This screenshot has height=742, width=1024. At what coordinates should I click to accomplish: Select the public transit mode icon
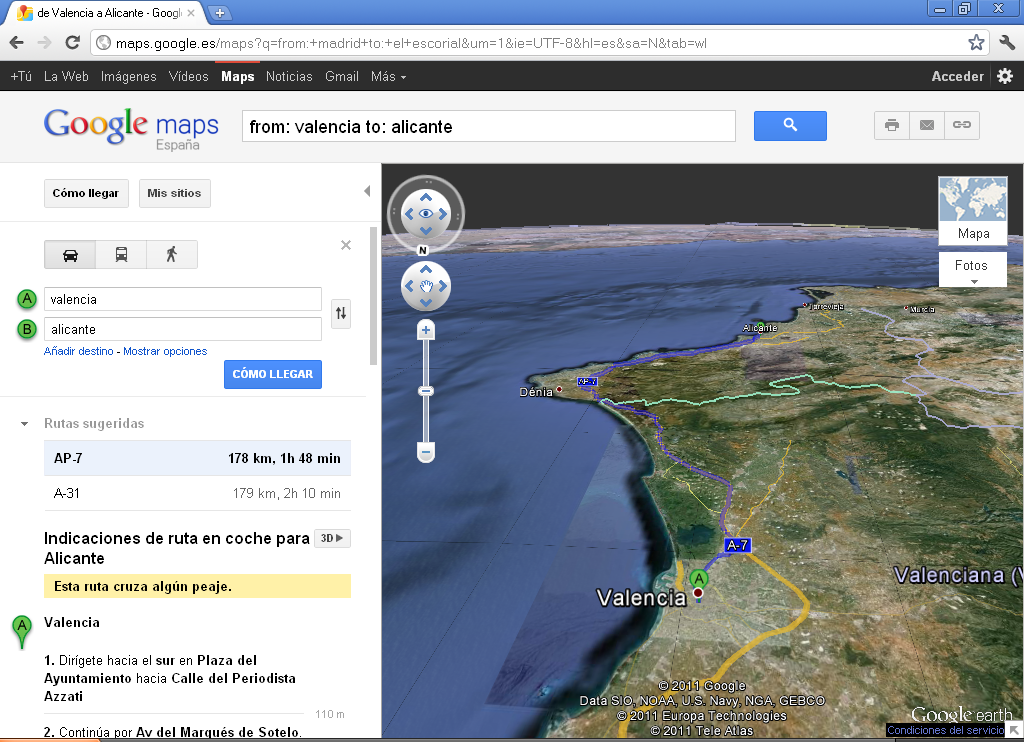tap(120, 254)
